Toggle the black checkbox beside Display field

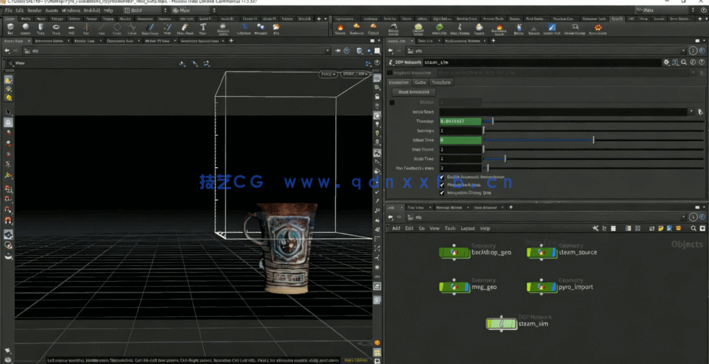[392, 103]
